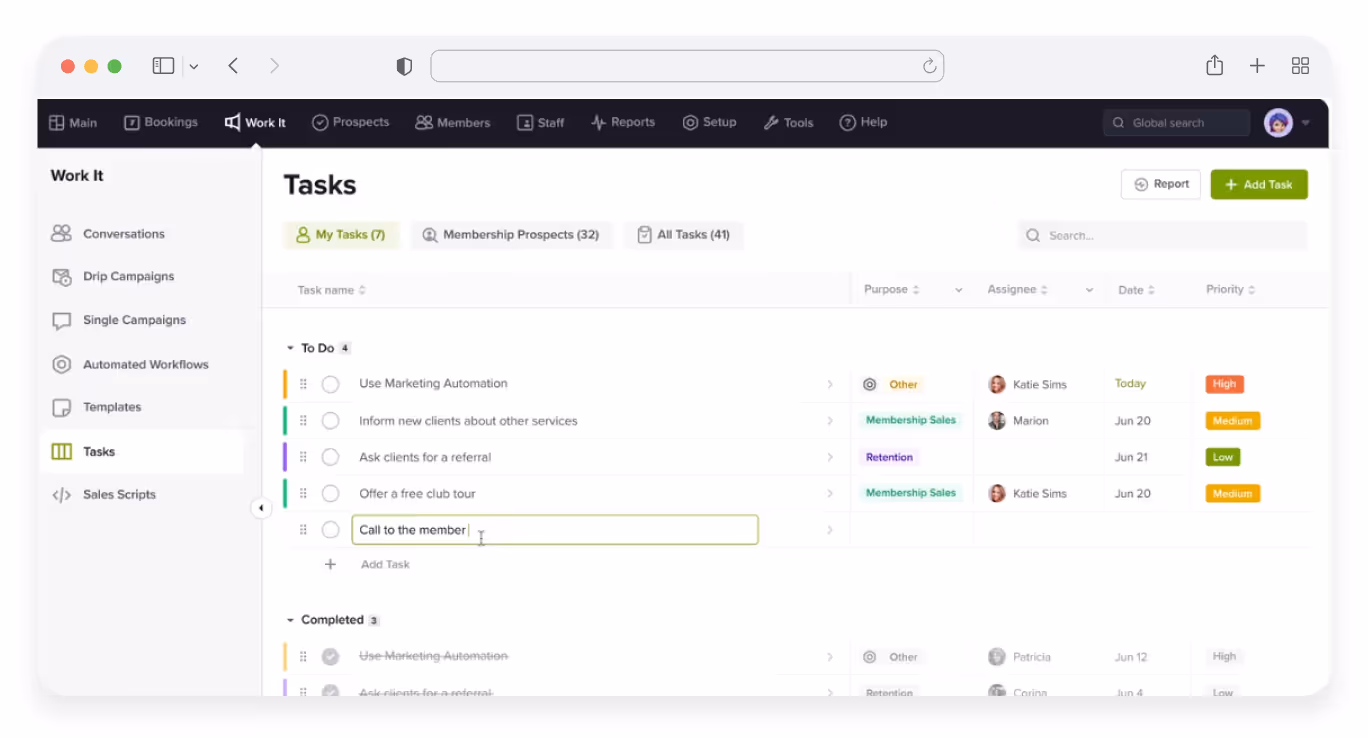
Task: Click the privacy shield icon
Action: click(x=404, y=66)
